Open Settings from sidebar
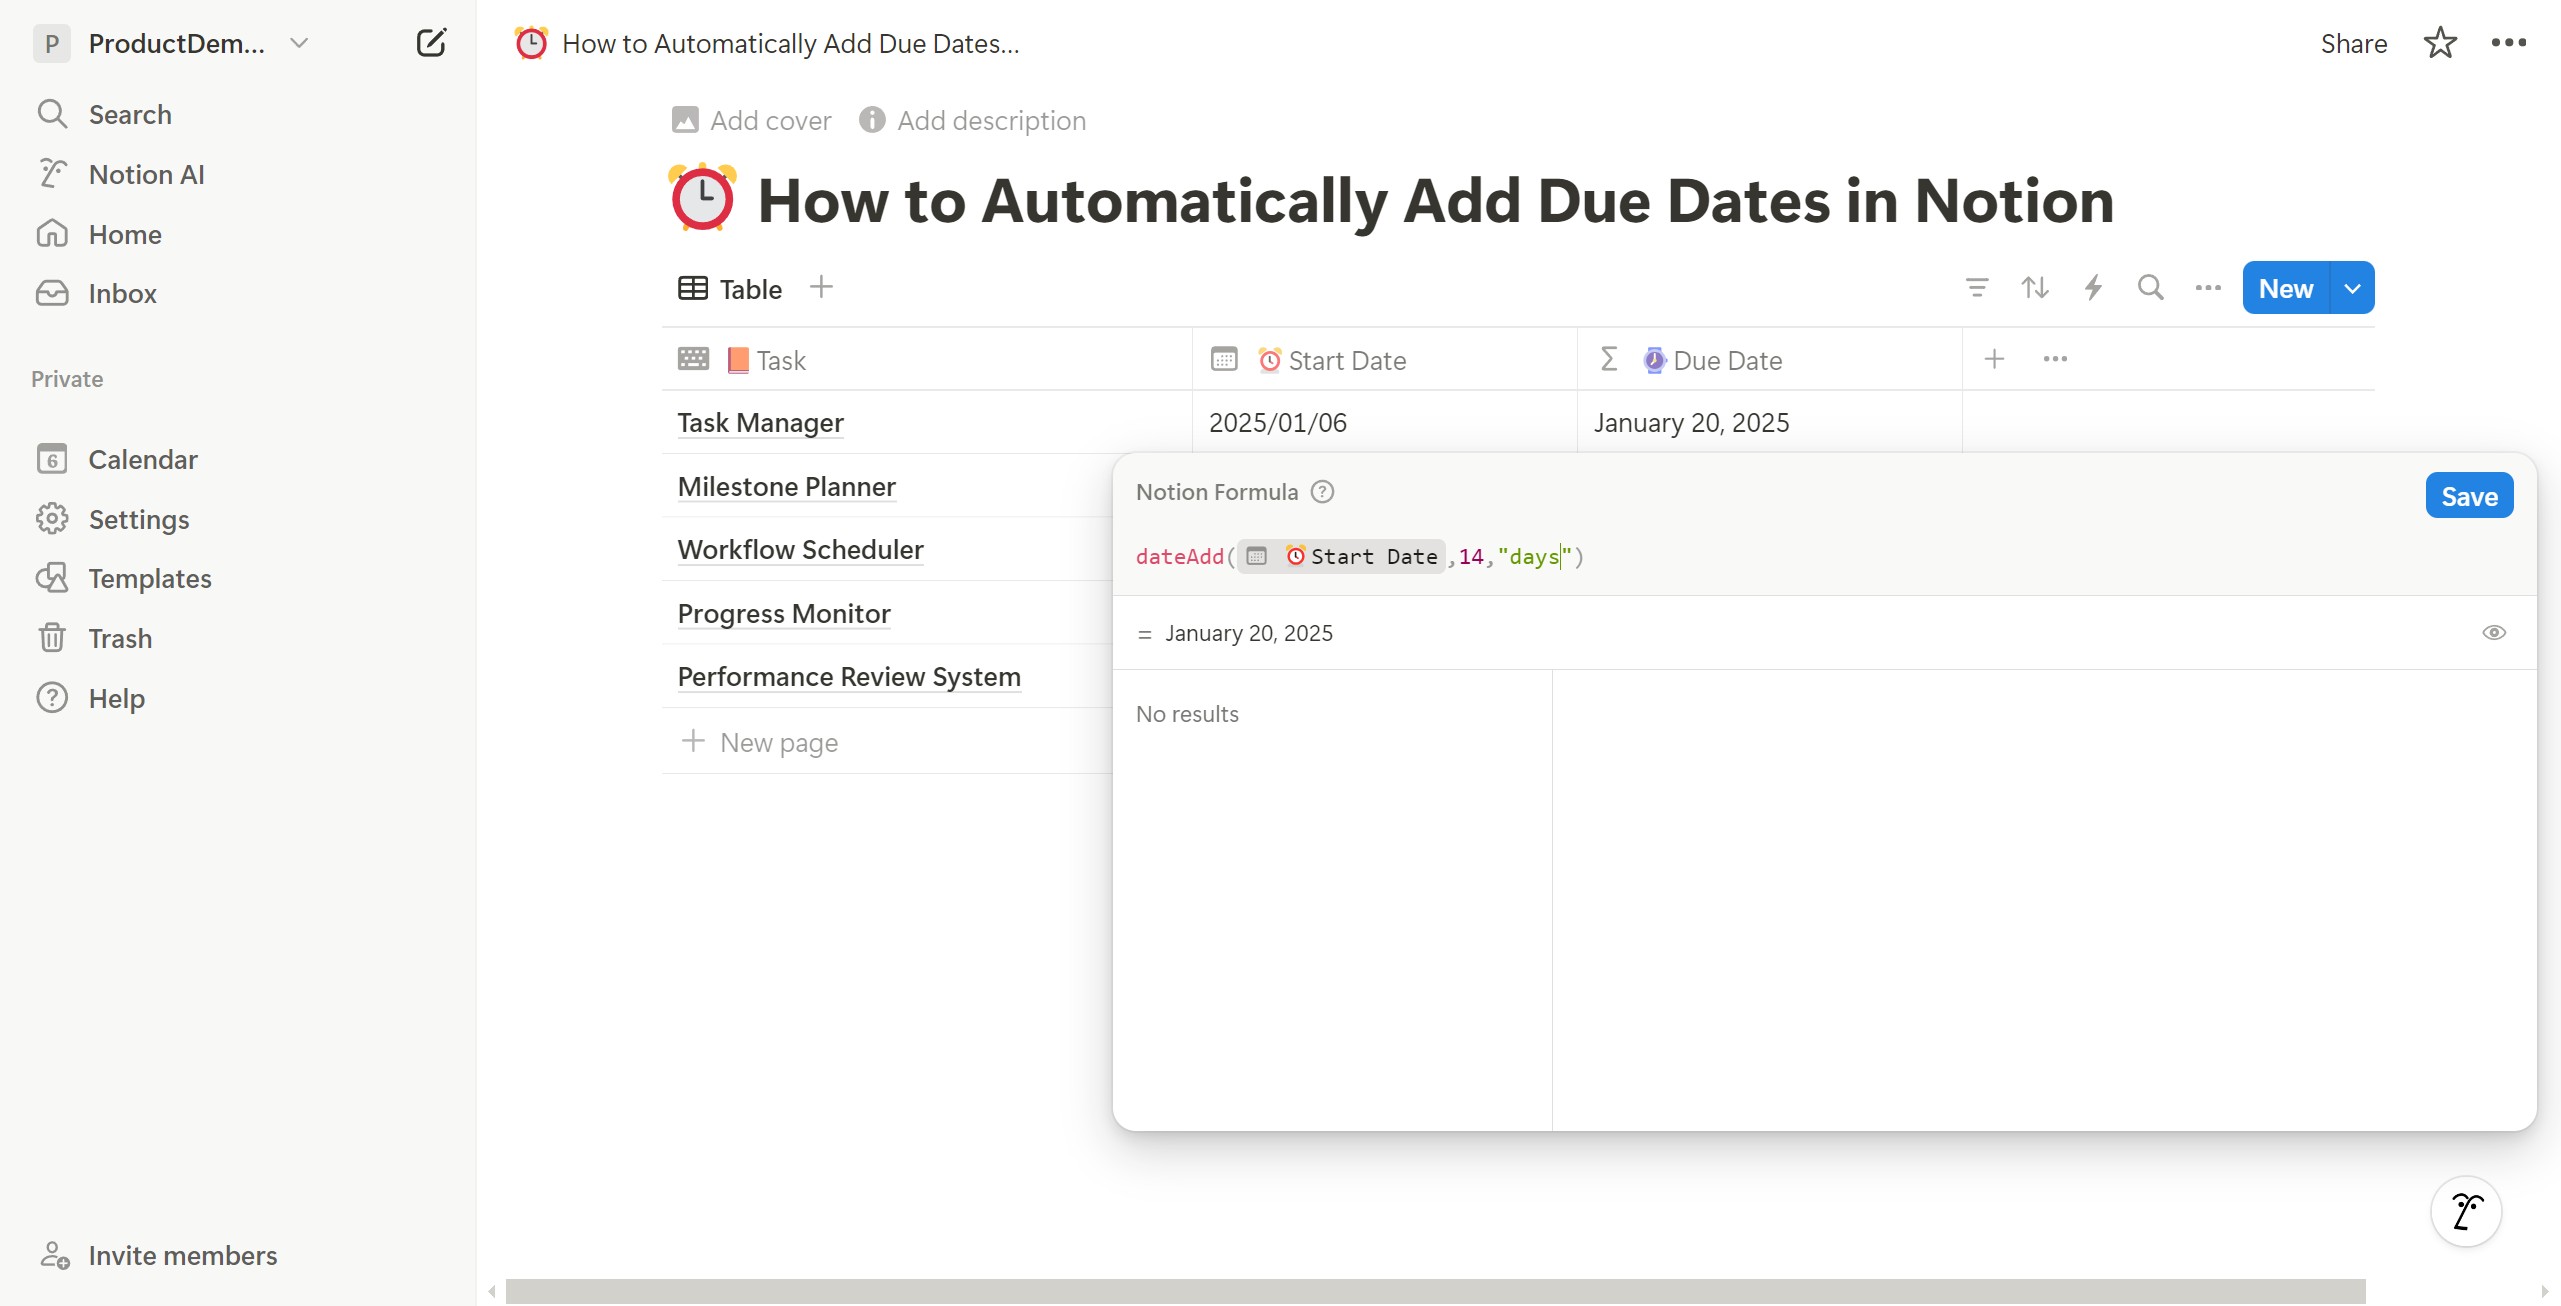Screen dimensions: 2561x1306 [x=139, y=520]
